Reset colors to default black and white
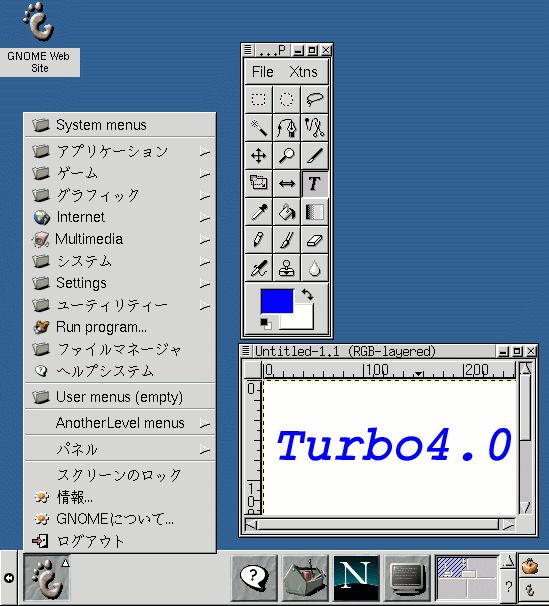The height and width of the screenshot is (606, 549). pyautogui.click(x=266, y=323)
